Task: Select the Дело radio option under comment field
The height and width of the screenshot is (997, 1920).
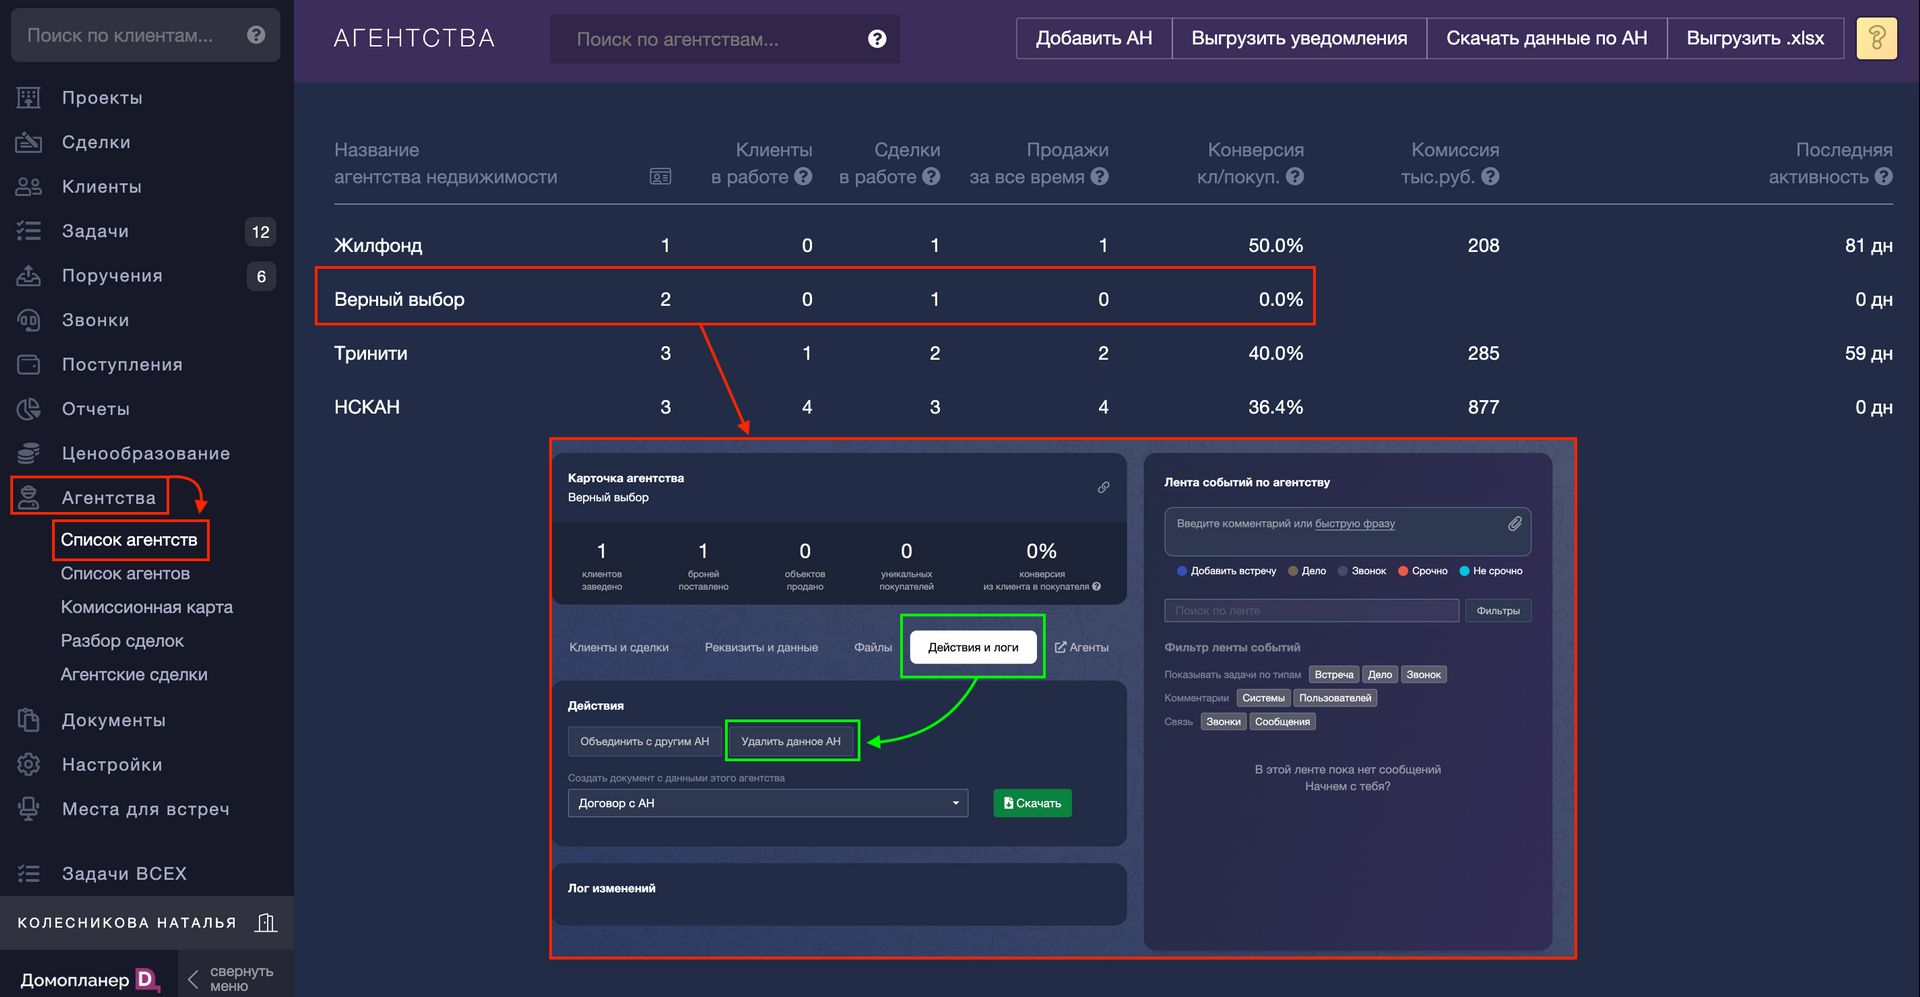Action: [1293, 571]
